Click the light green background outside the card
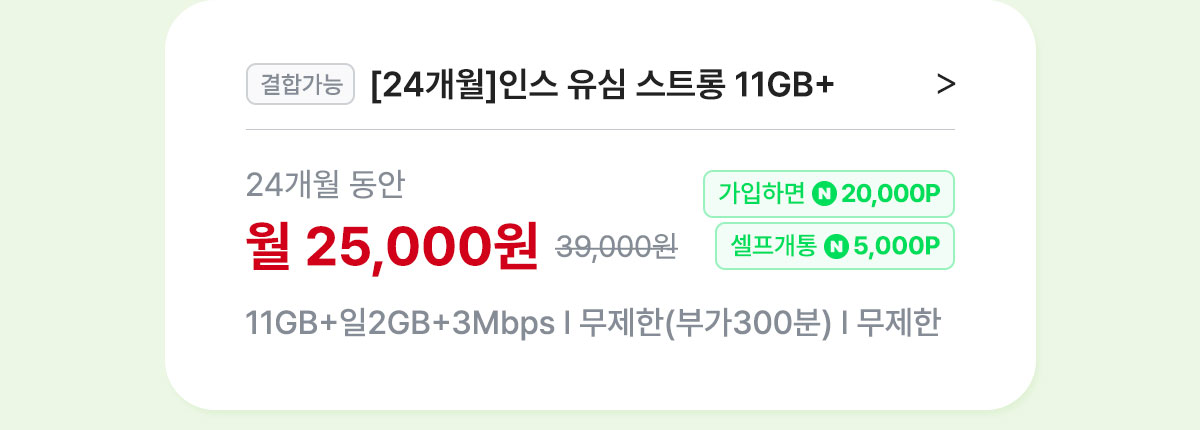 click(x=80, y=215)
